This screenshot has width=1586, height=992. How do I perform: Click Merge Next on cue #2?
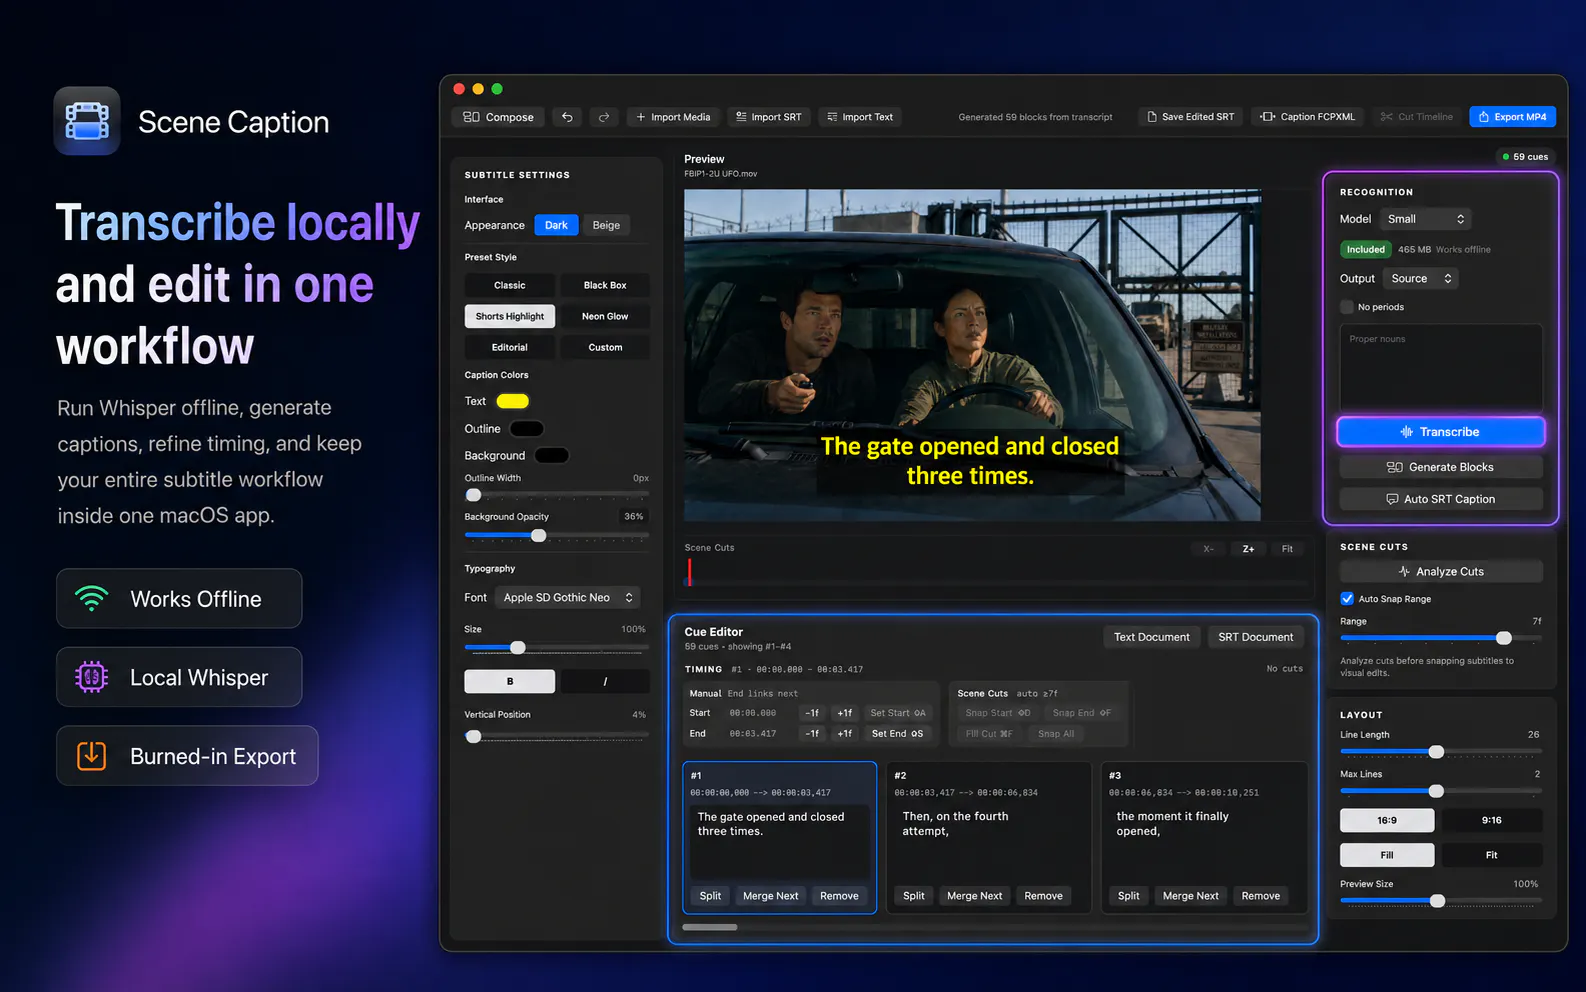coord(975,896)
